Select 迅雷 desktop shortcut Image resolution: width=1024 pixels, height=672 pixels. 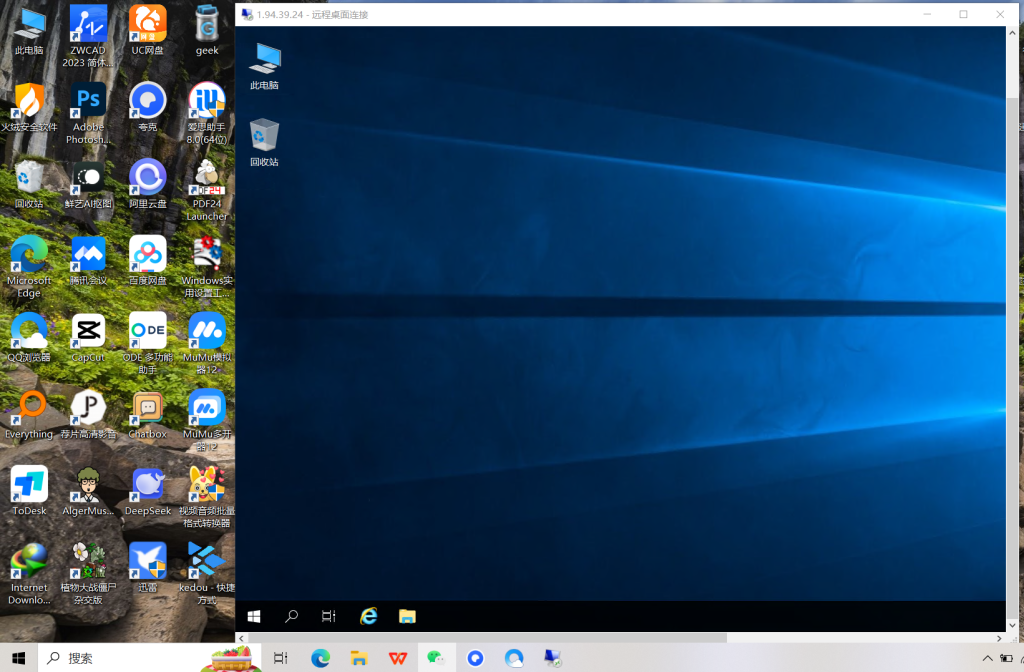148,568
